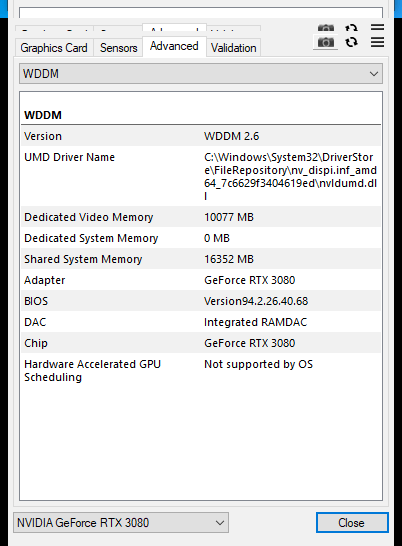The image size is (402, 546).
Task: Click the 0 MB dedicated system memory value
Action: [x=217, y=238]
